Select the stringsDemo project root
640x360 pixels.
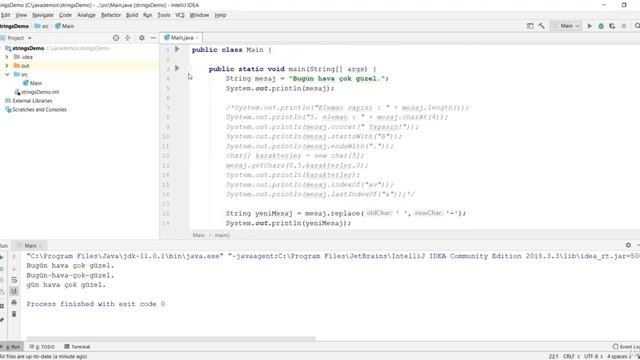[x=28, y=48]
